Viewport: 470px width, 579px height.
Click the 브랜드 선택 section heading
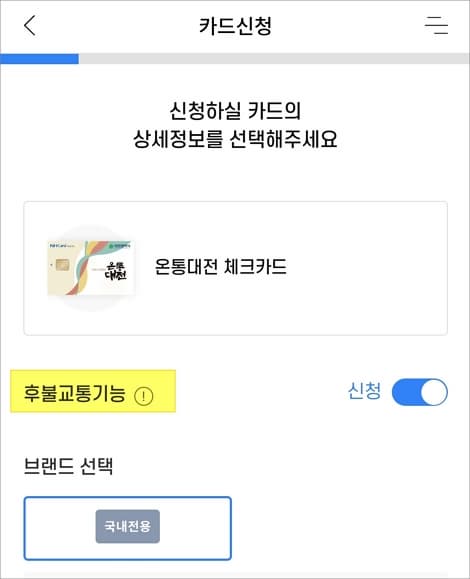(68, 466)
